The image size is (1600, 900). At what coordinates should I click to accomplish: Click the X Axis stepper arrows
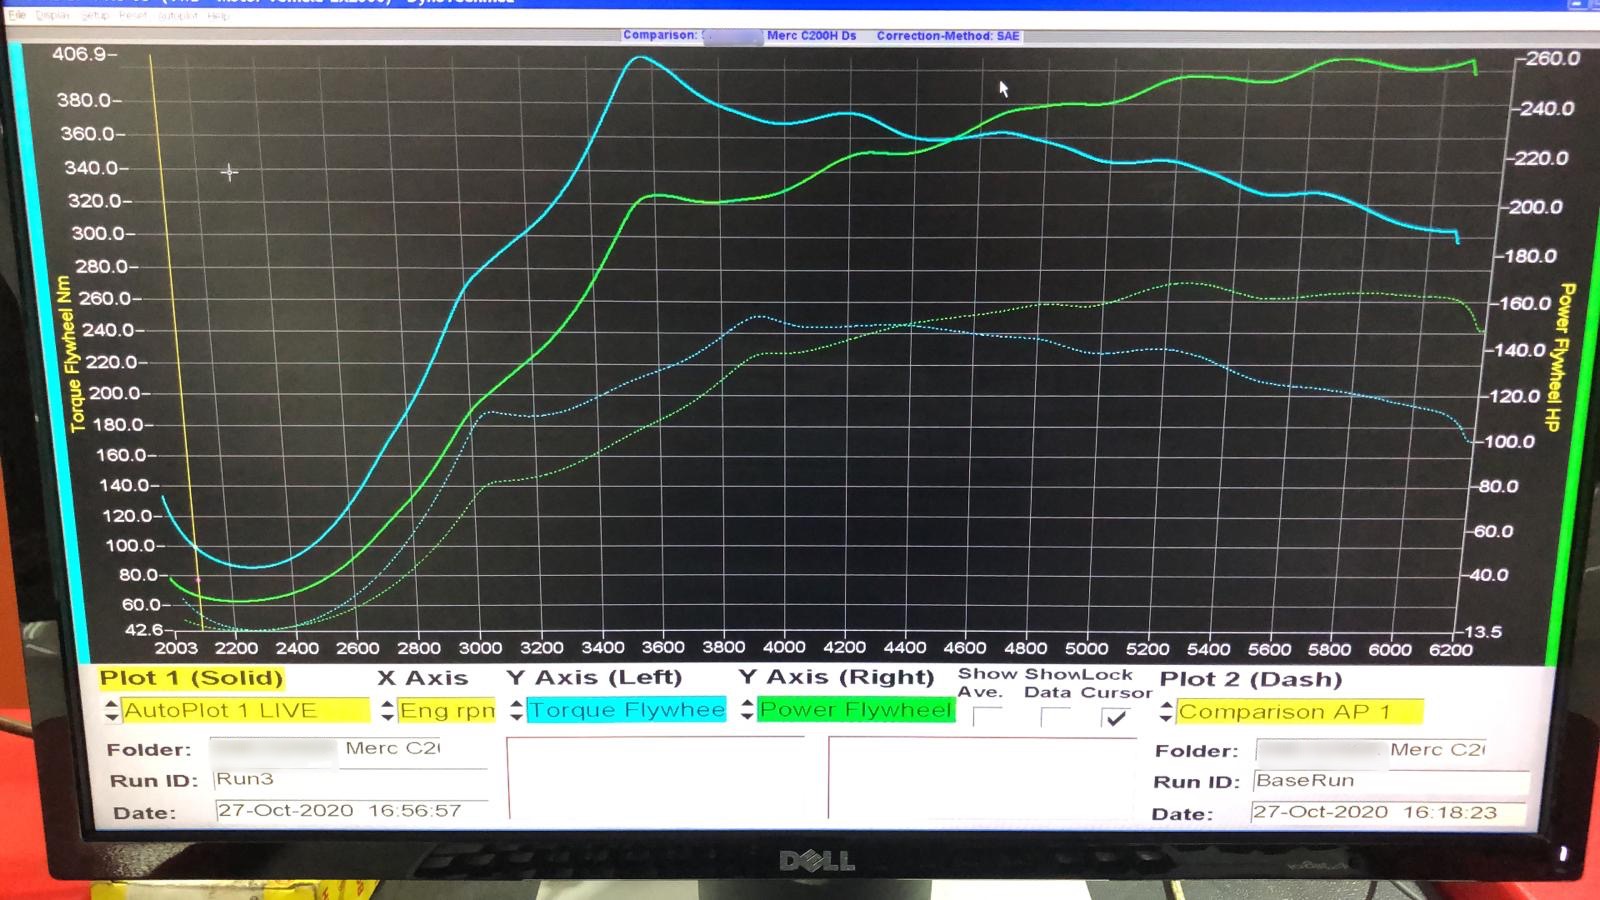(387, 711)
